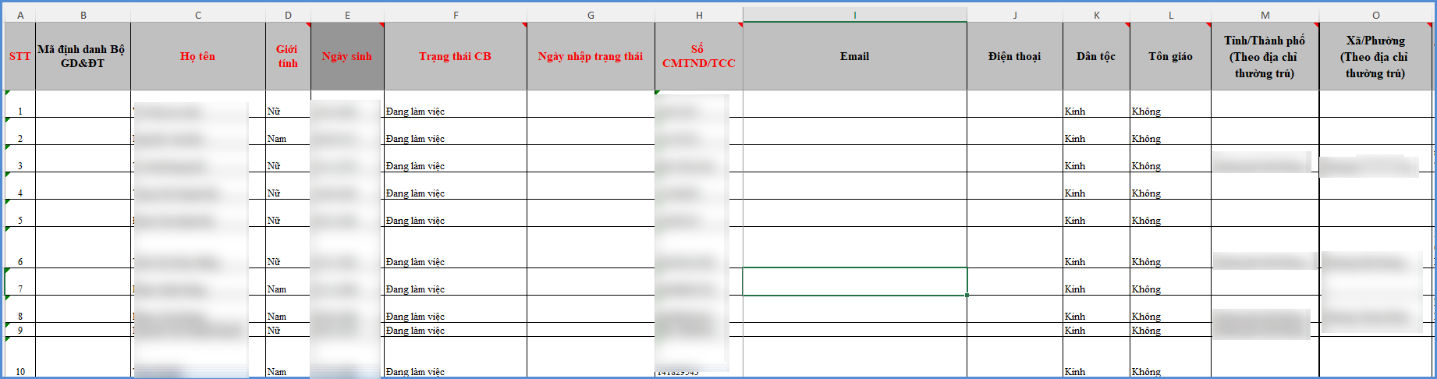
Task: Click STT cell with value 5
Action: click(20, 212)
